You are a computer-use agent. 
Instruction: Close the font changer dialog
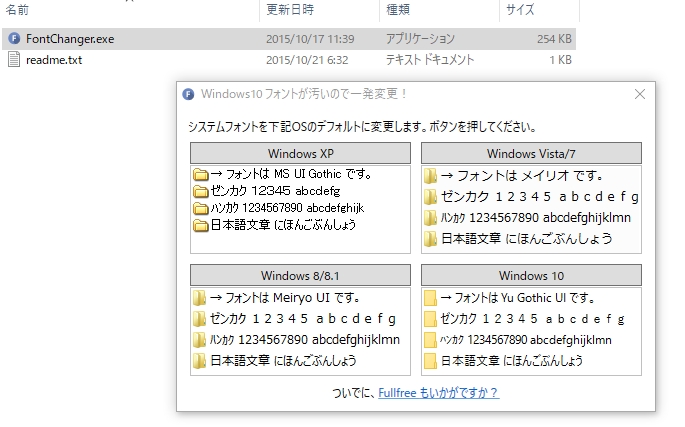point(640,94)
